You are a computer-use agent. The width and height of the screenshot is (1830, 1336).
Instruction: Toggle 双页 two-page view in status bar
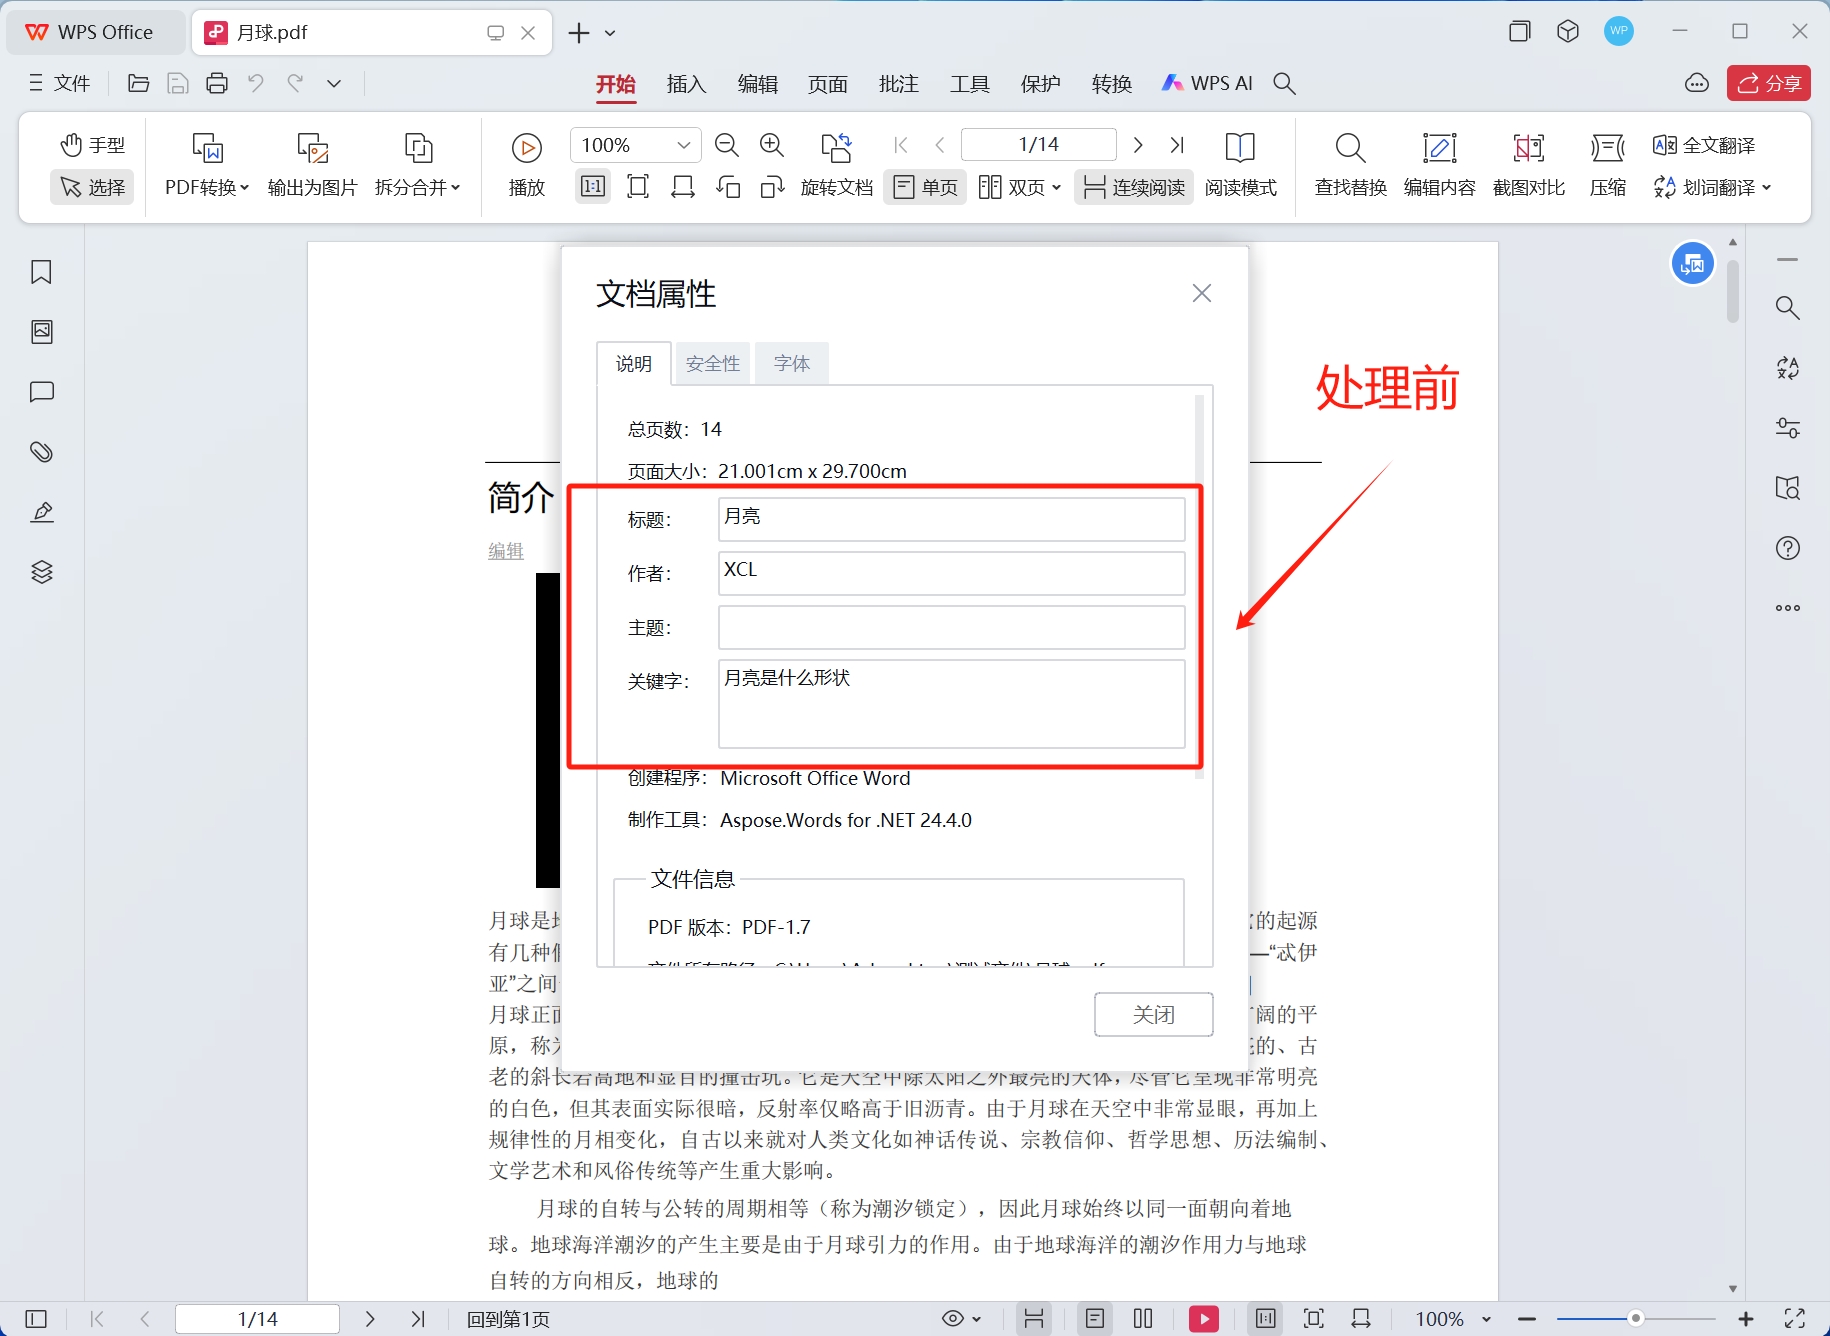coord(1143,1319)
